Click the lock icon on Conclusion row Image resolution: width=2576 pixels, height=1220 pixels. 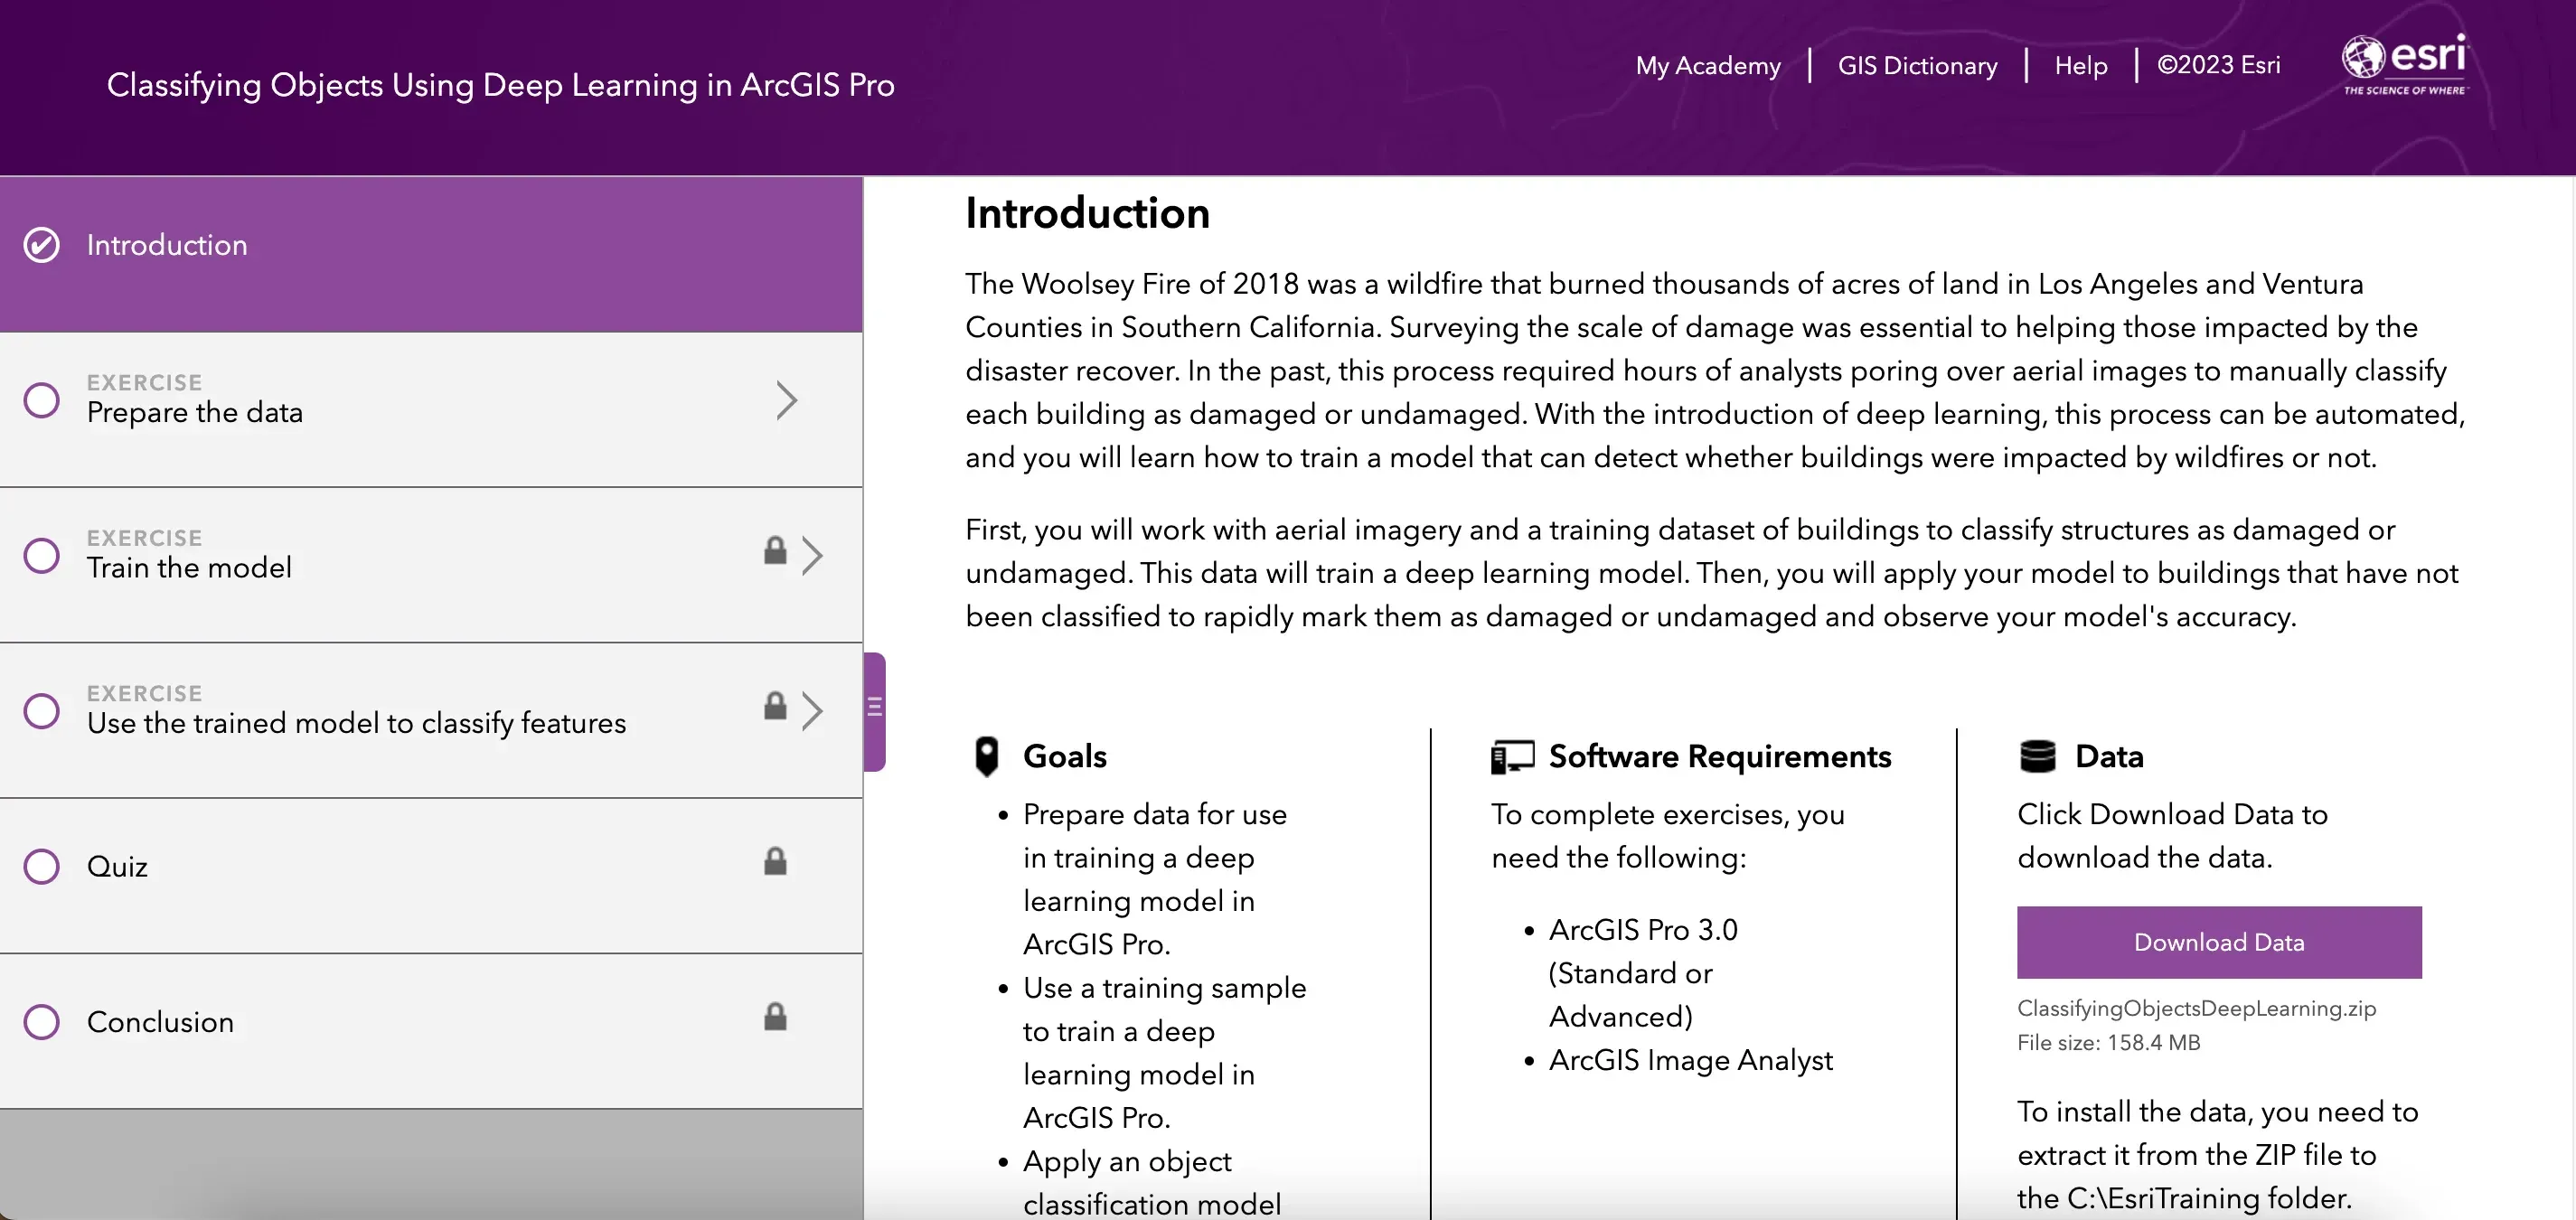[775, 1017]
